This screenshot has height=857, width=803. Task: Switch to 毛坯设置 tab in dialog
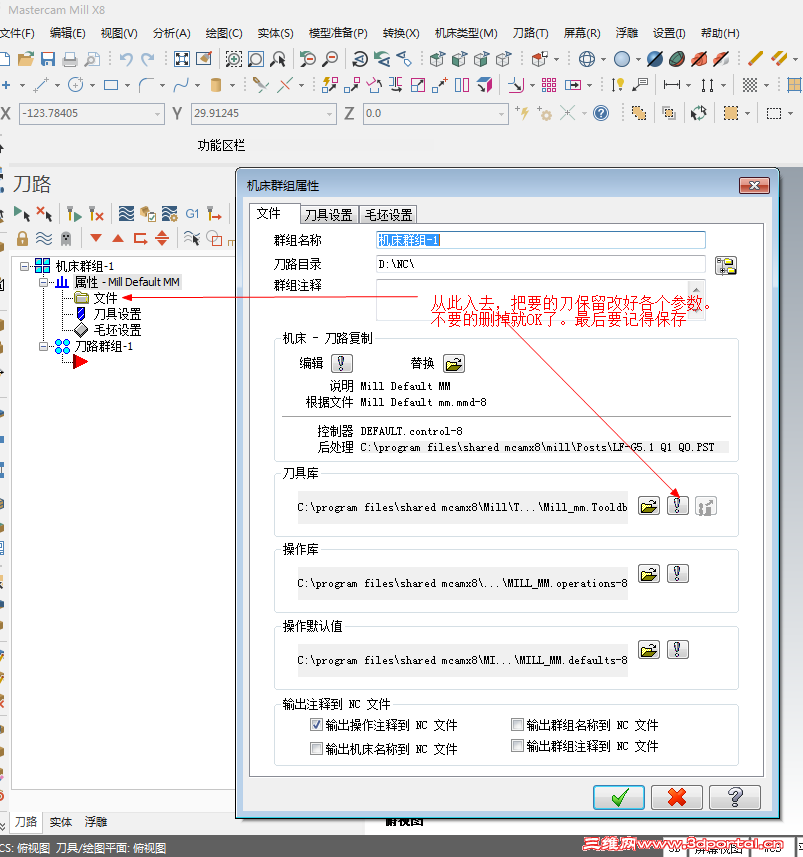[388, 215]
